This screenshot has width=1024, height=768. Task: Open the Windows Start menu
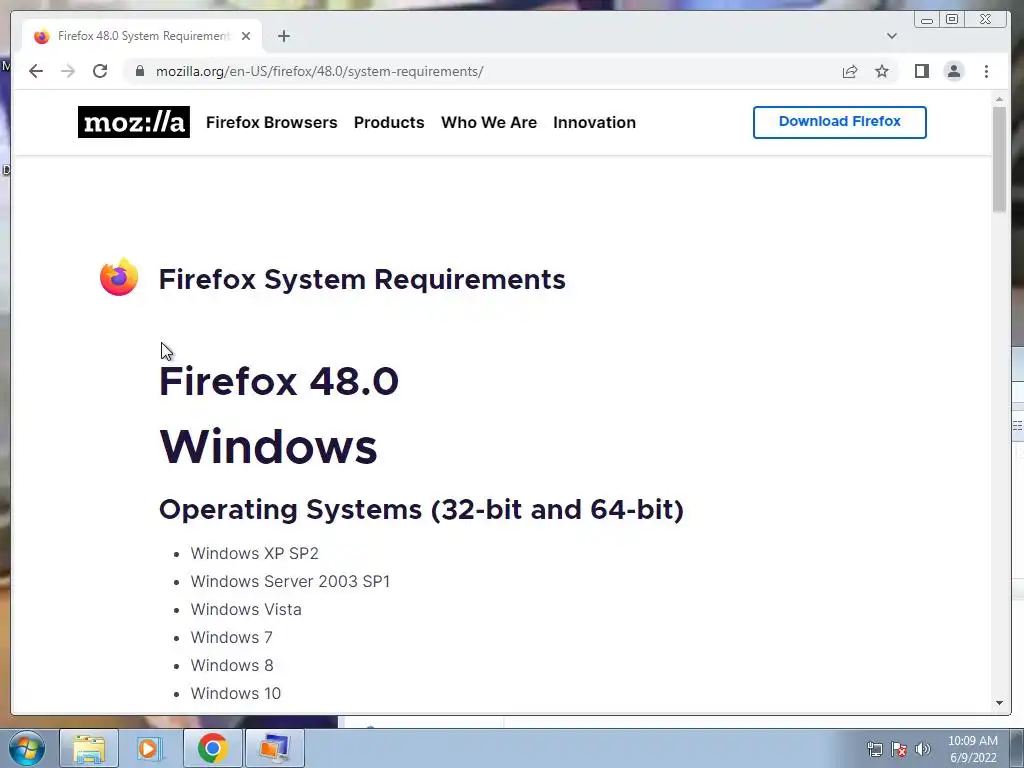tap(27, 748)
